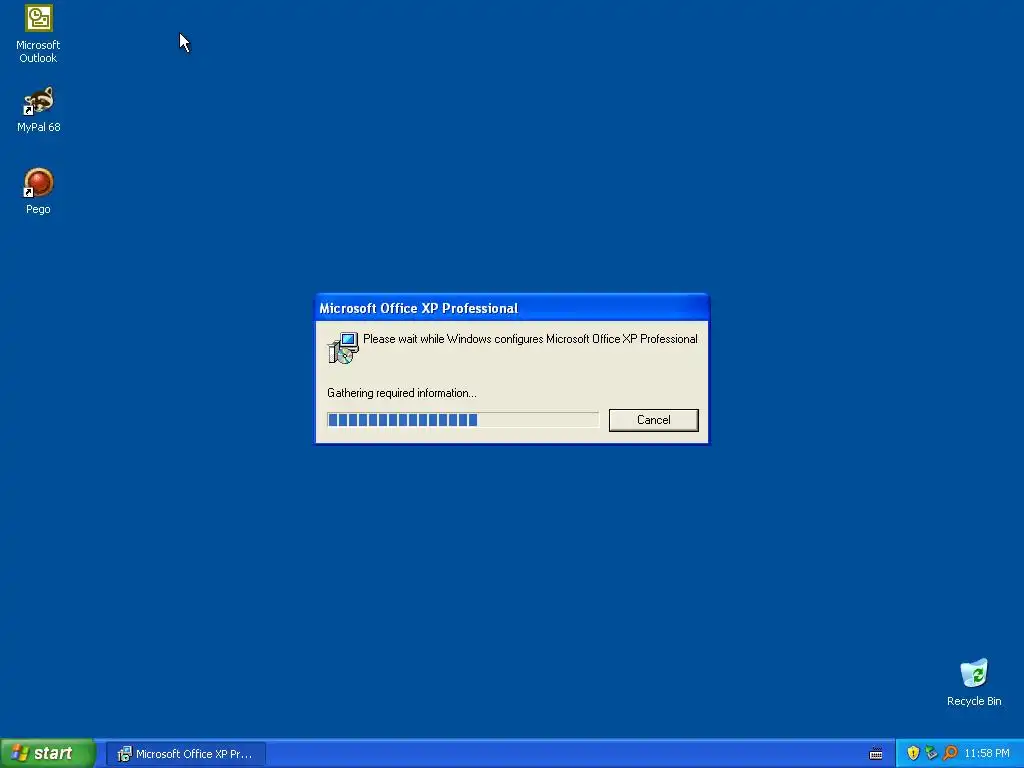This screenshot has width=1024, height=768.
Task: Activate Microsoft Office XP taskbar button
Action: 185,754
